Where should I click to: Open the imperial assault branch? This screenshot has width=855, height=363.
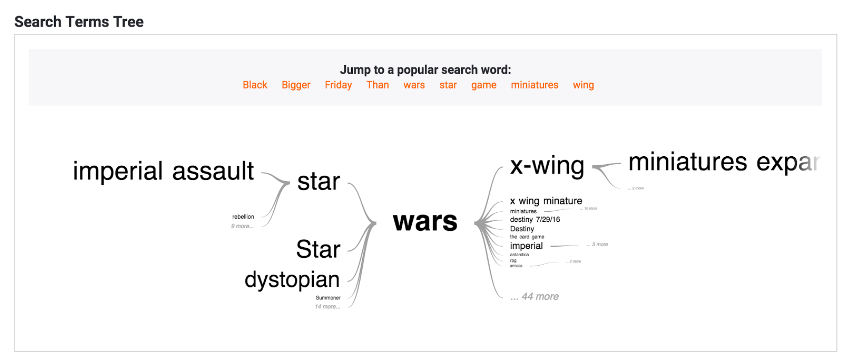click(x=164, y=171)
